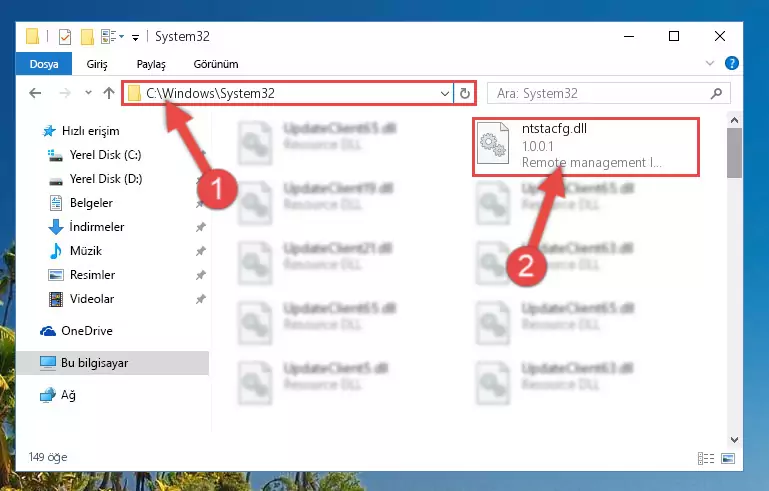This screenshot has height=491, width=769.
Task: Click the address bar path C:\Windows\System32
Action: pyautogui.click(x=210, y=93)
